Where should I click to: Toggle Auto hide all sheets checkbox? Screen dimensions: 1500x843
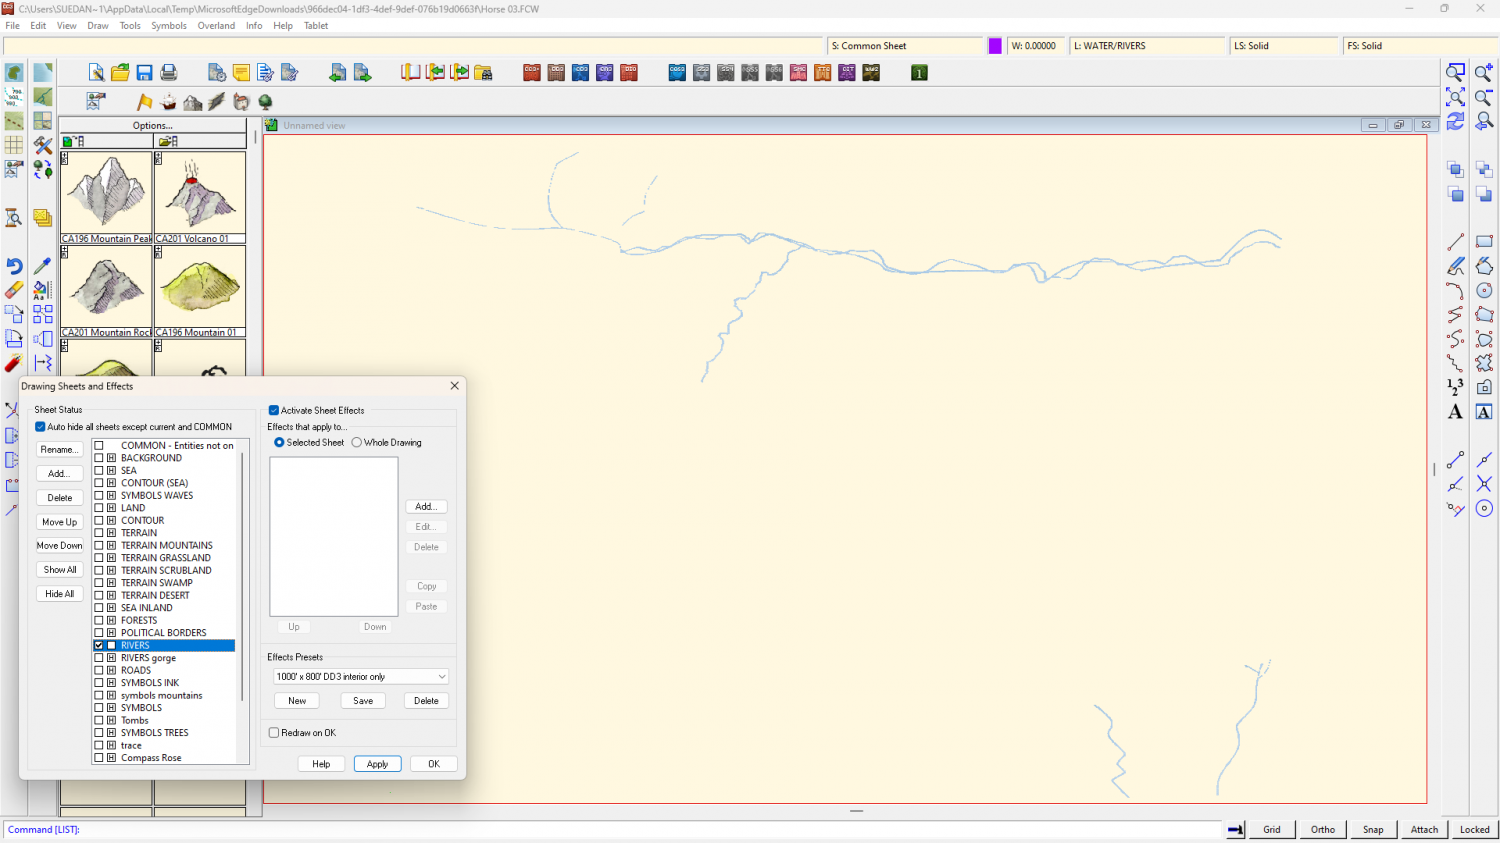point(41,427)
